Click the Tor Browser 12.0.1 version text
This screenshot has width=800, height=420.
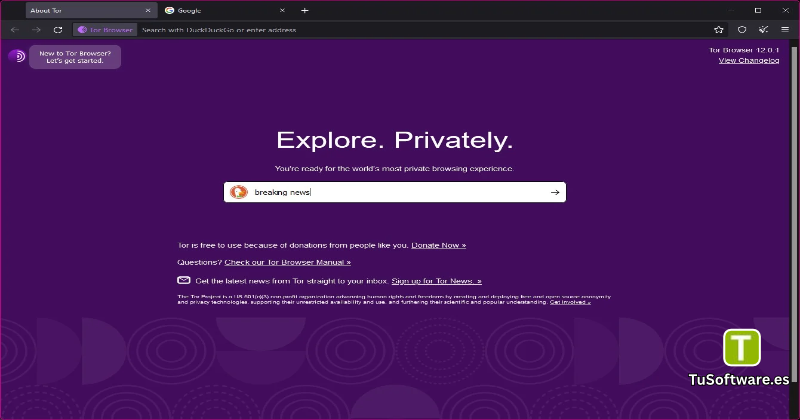coord(744,50)
